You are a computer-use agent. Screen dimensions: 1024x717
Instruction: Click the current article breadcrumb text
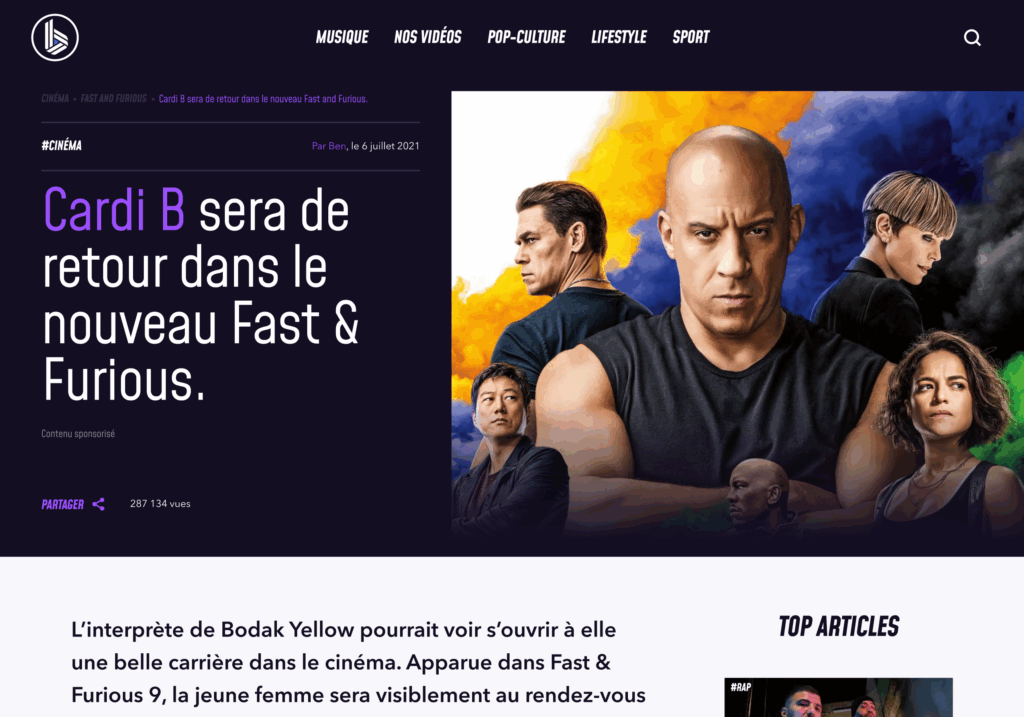click(263, 99)
